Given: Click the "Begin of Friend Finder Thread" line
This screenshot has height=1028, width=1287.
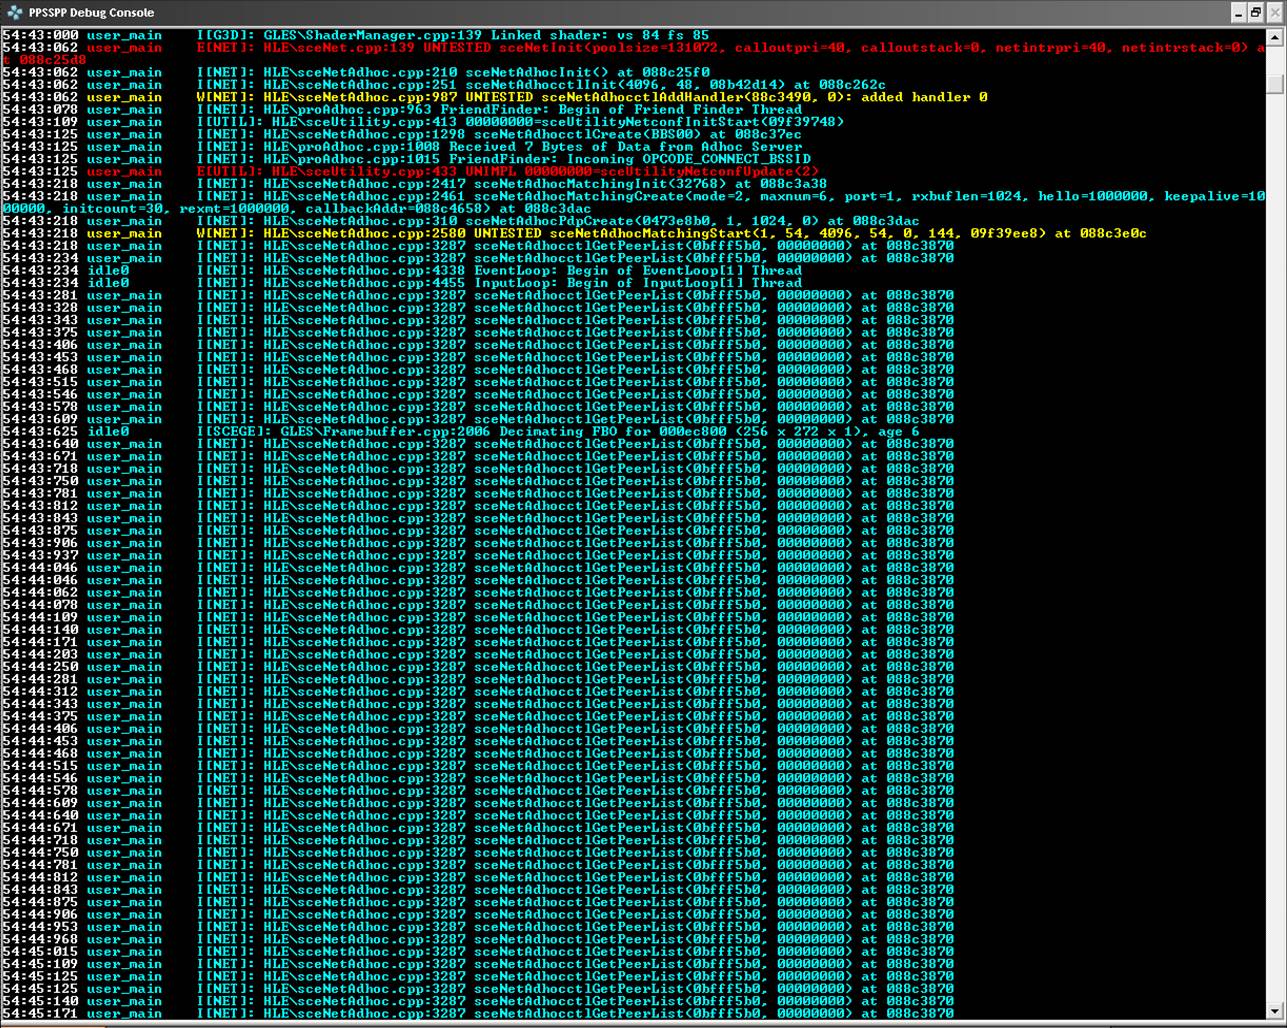Looking at the screenshot, I should point(500,109).
